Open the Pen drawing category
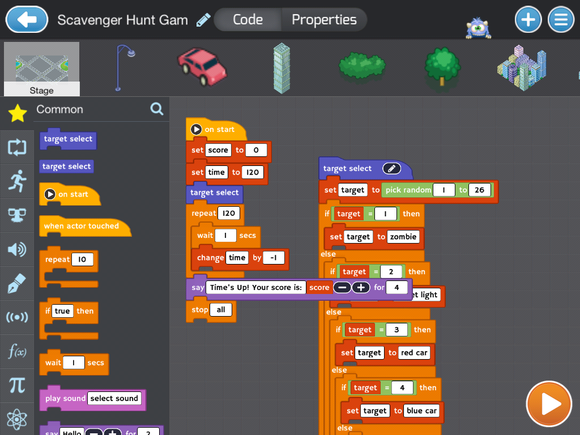Image resolution: width=580 pixels, height=435 pixels. click(x=17, y=283)
